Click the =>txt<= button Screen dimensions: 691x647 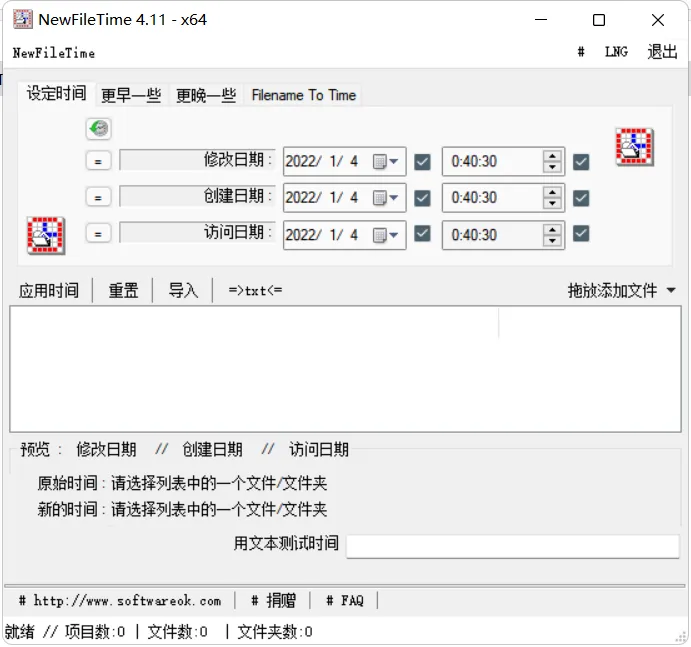(255, 290)
